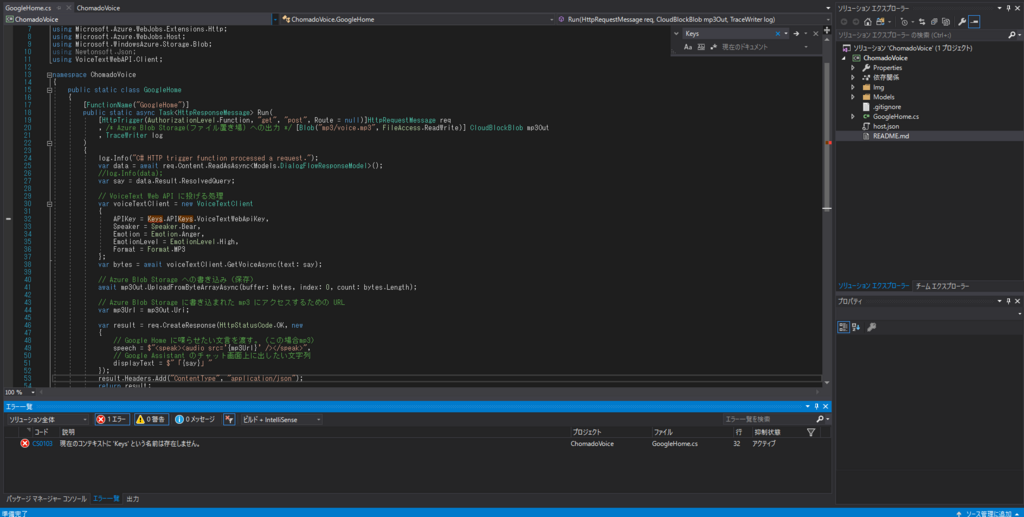Click the search magnifier in Solution Explorer

click(x=1010, y=35)
